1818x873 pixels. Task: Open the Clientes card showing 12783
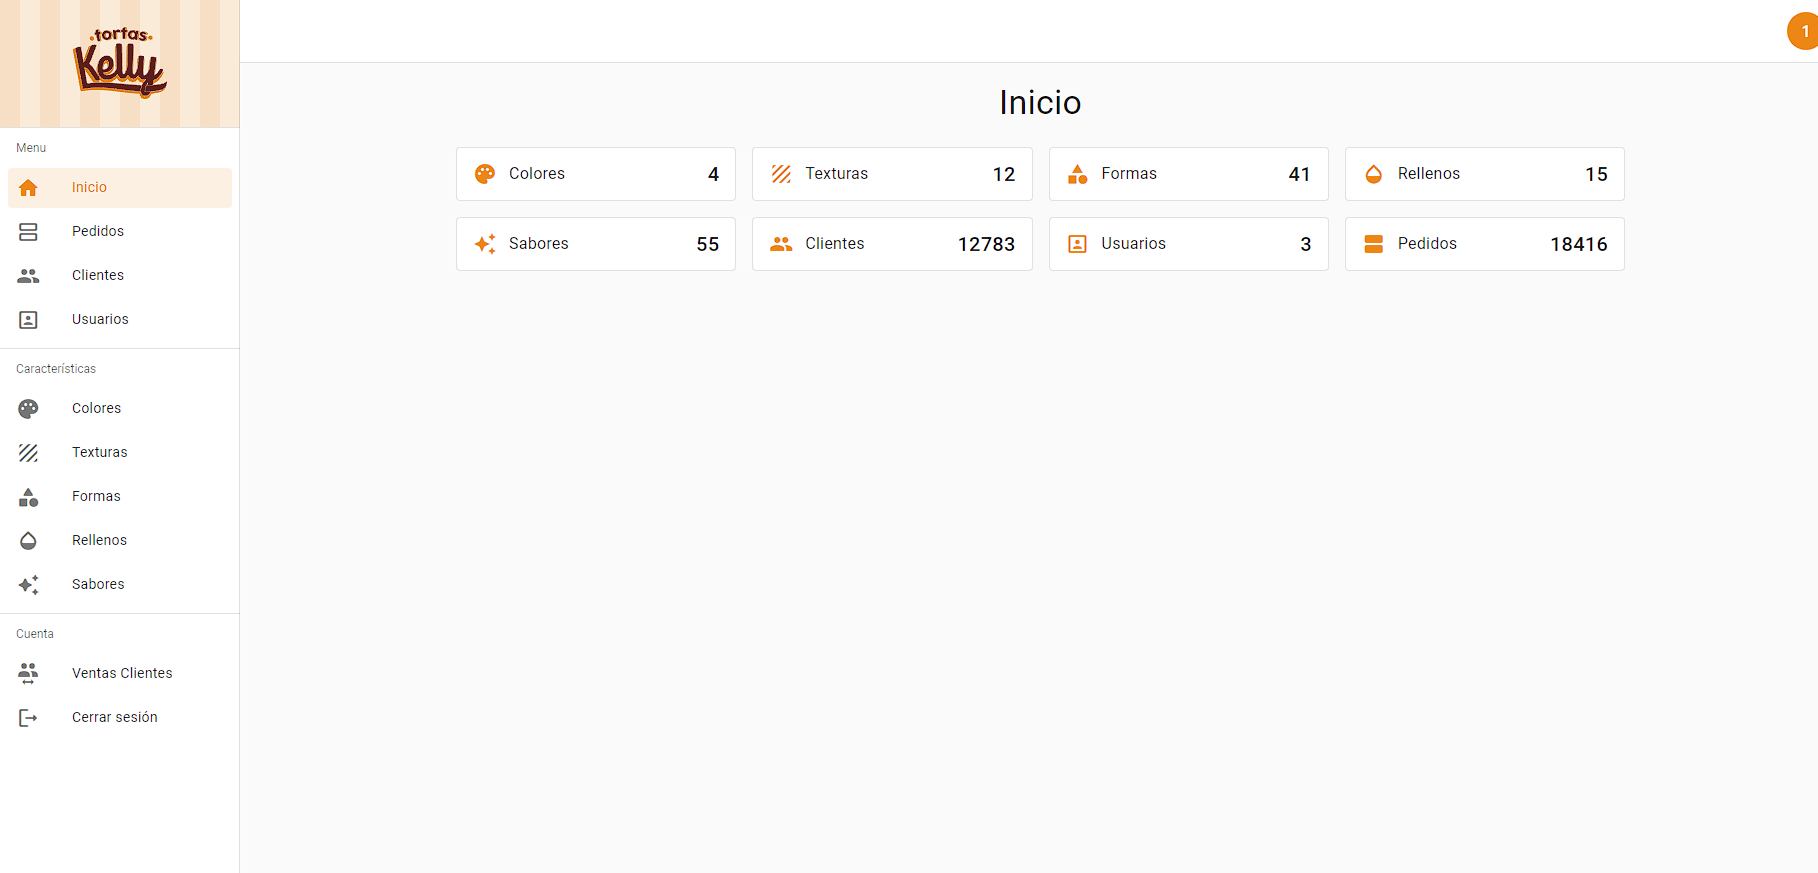[x=891, y=244]
